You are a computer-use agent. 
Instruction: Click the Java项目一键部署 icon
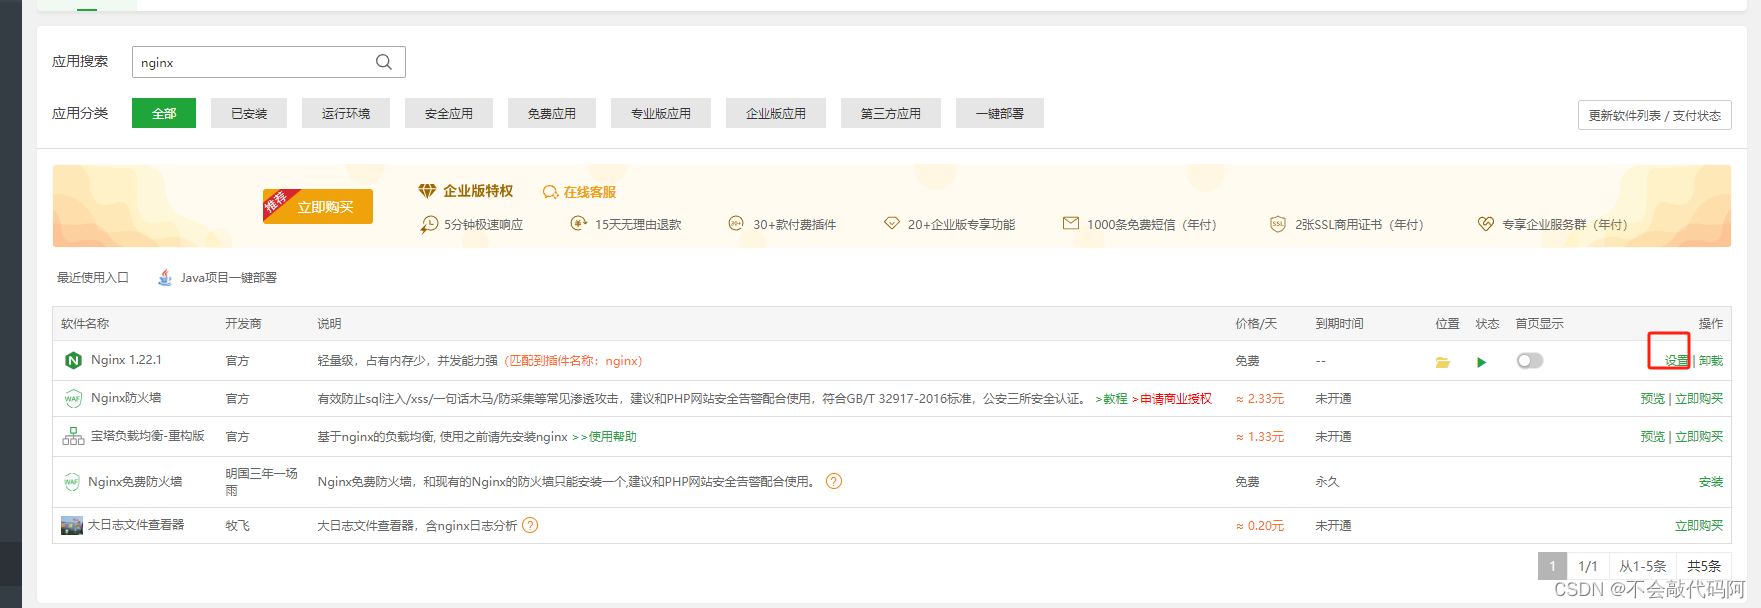click(x=165, y=278)
